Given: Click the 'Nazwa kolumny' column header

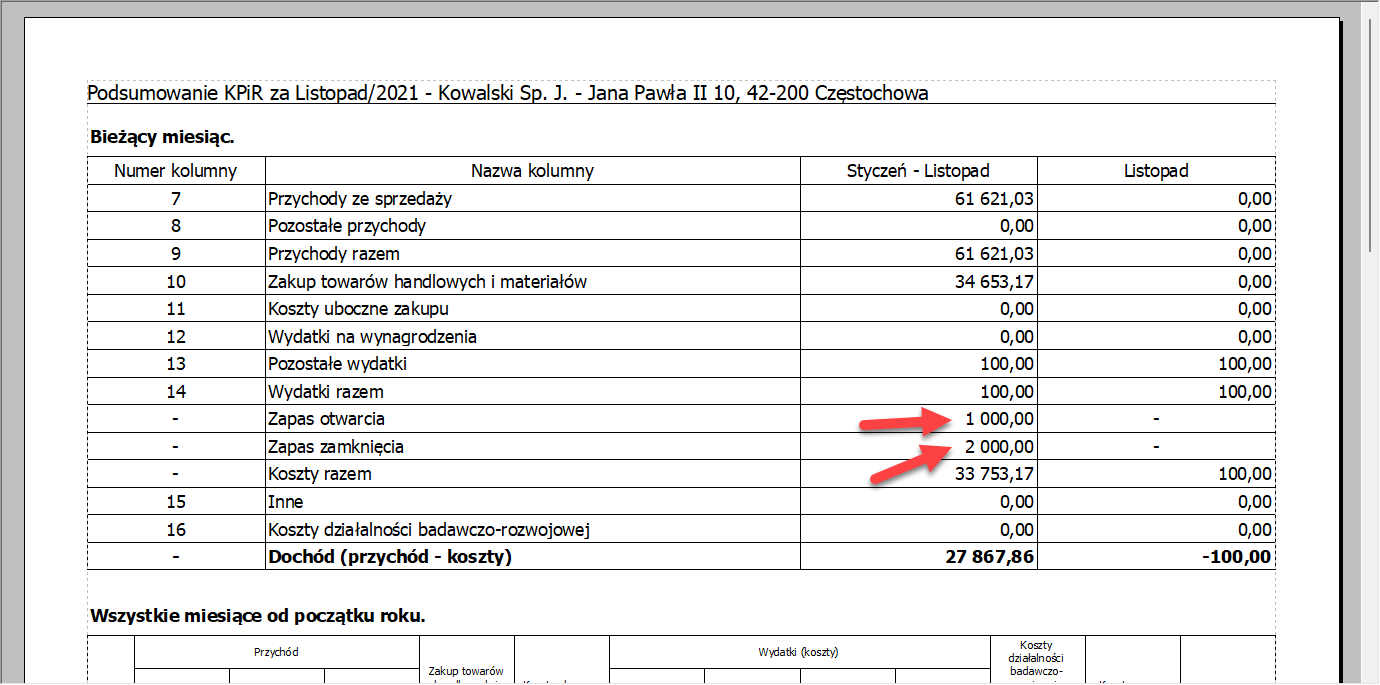Looking at the screenshot, I should pyautogui.click(x=532, y=170).
